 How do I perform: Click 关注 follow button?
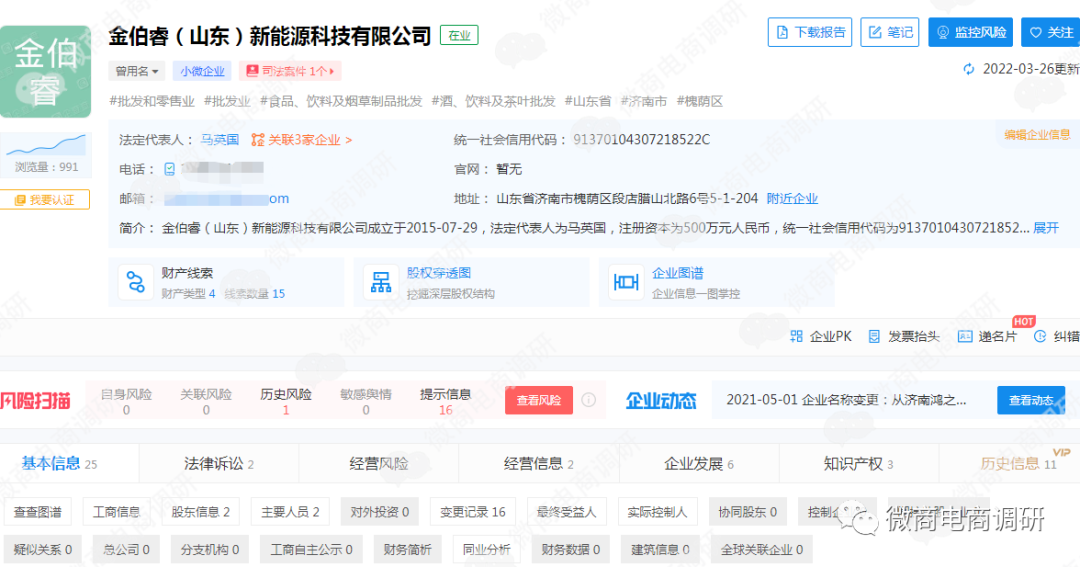click(1051, 32)
